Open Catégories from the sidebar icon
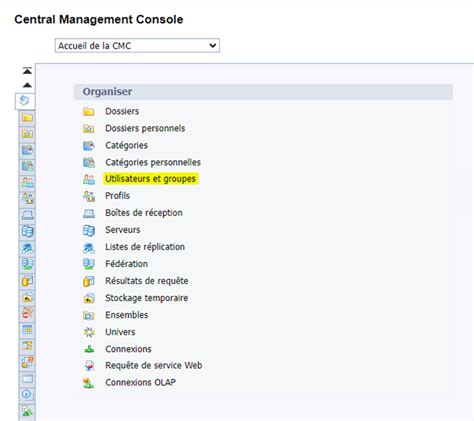Screen dimensions: 474x421 [x=27, y=150]
